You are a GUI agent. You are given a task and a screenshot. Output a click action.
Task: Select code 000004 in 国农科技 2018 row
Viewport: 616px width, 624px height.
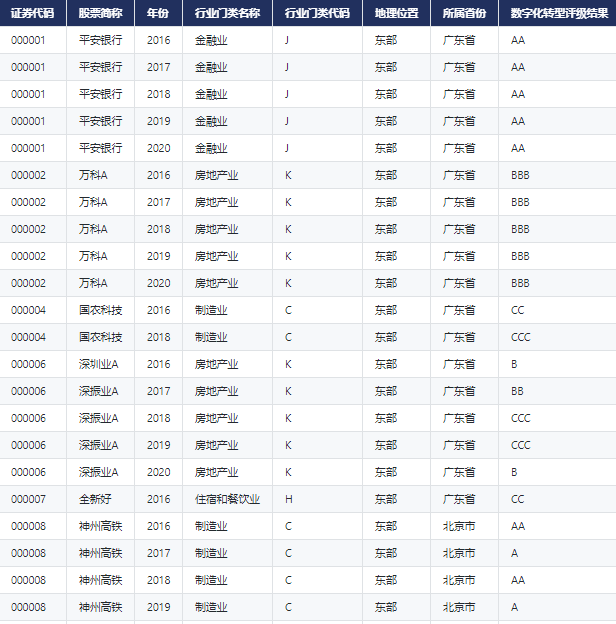[28, 337]
